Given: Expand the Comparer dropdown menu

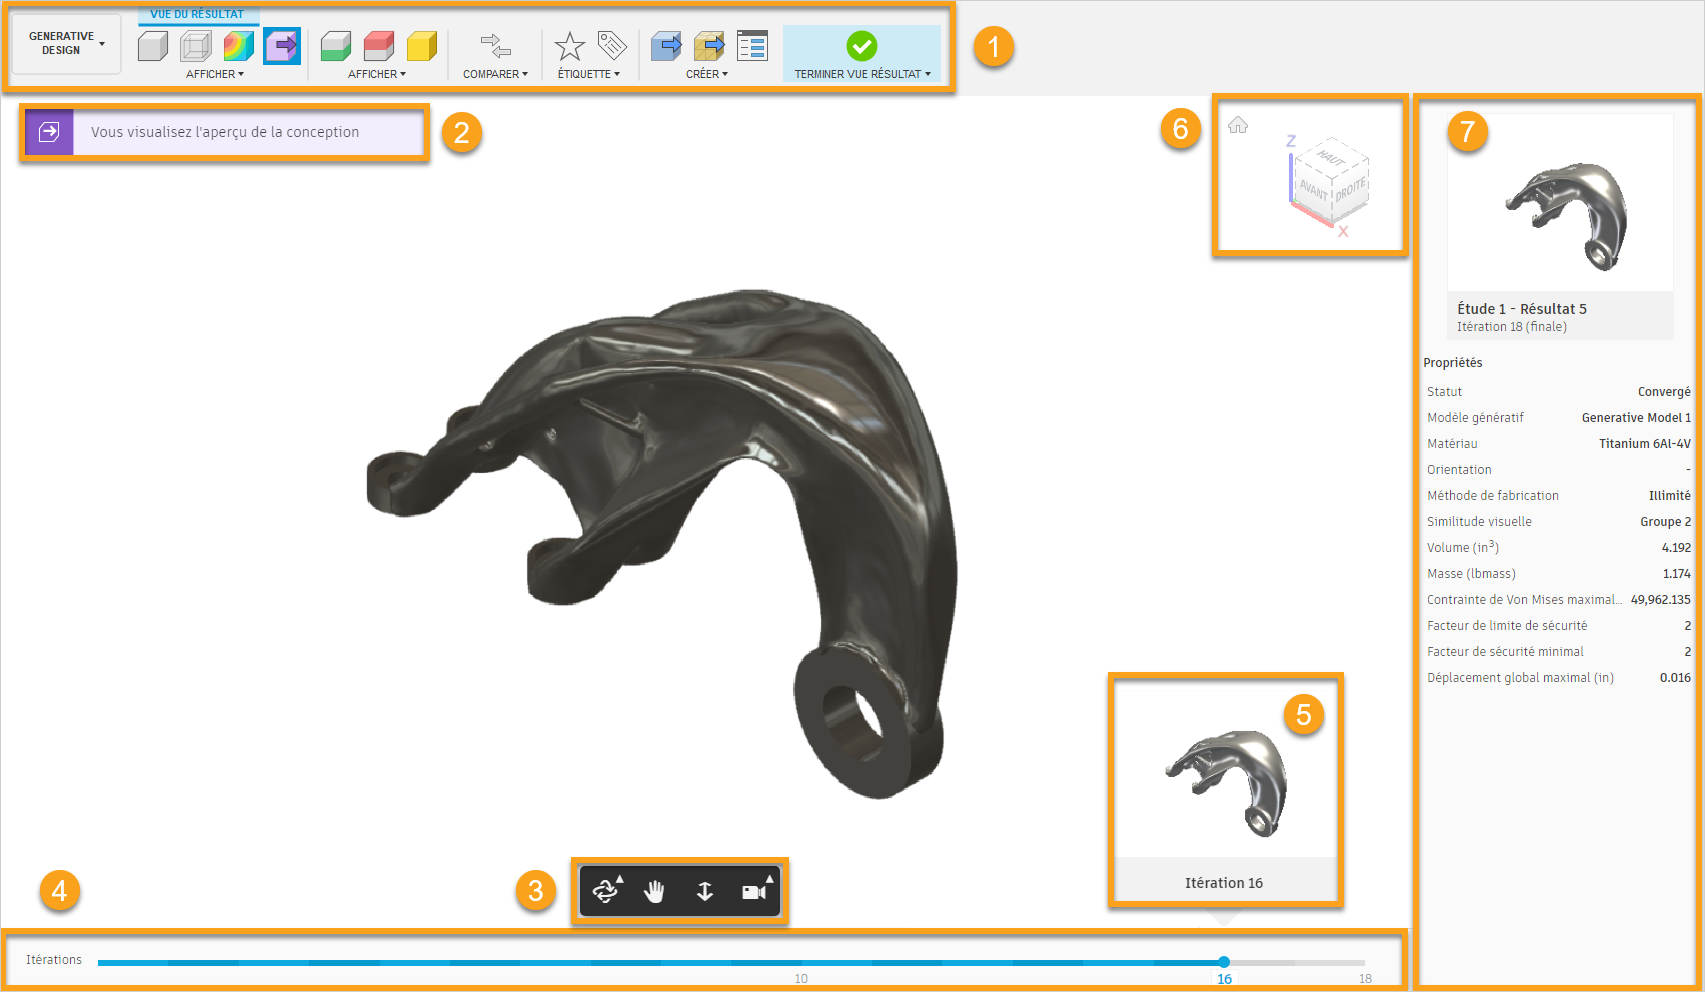Looking at the screenshot, I should (x=495, y=72).
